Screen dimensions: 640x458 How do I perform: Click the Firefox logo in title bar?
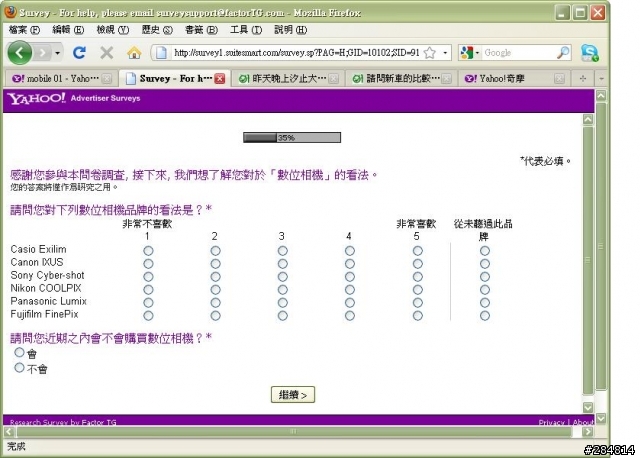point(10,12)
